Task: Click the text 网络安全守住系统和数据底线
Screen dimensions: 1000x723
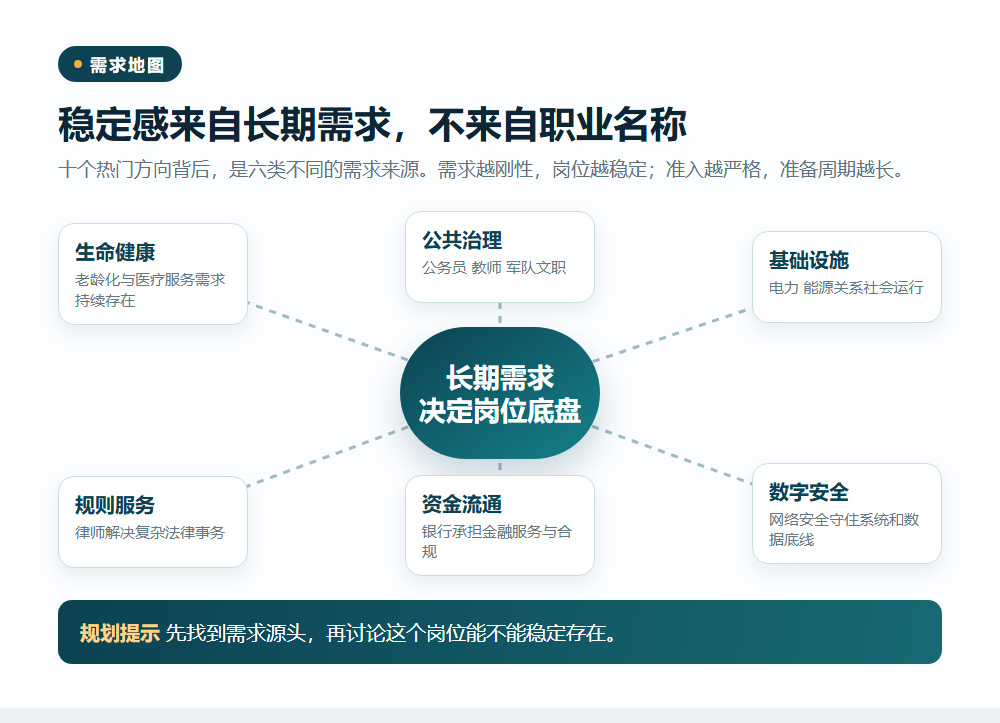Action: 844,529
